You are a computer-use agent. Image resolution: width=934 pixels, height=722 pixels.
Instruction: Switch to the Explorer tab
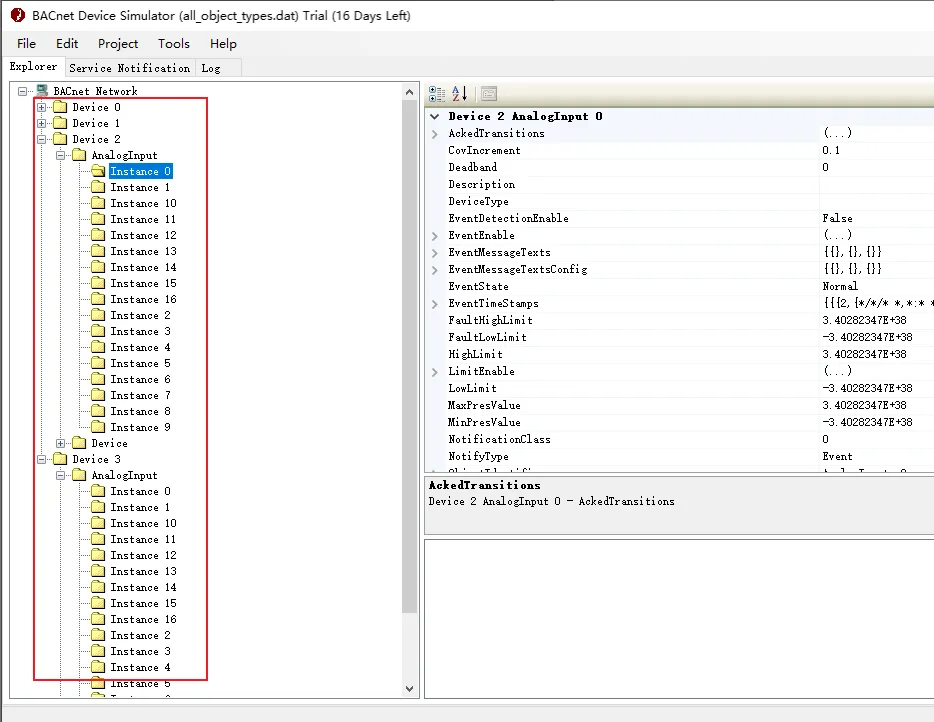pyautogui.click(x=33, y=67)
